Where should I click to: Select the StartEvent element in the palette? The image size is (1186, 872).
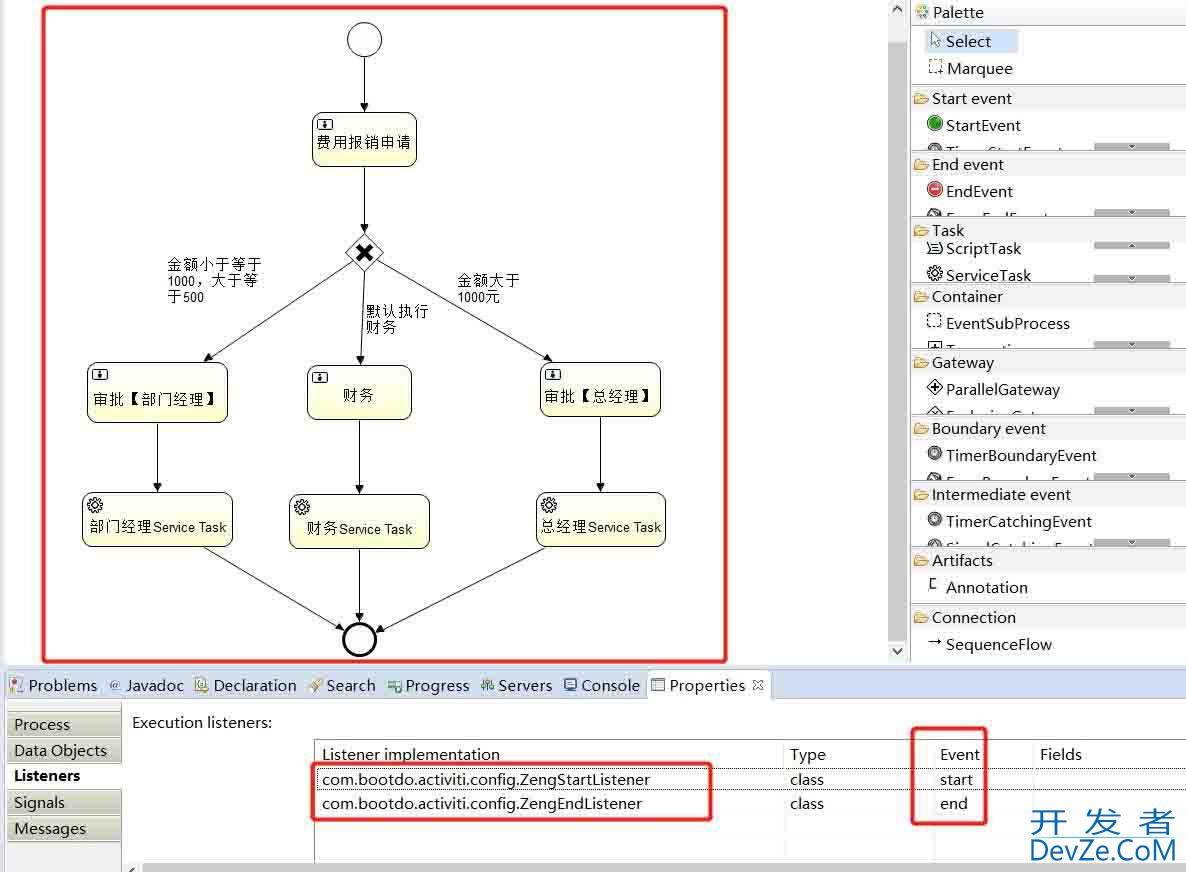click(983, 125)
